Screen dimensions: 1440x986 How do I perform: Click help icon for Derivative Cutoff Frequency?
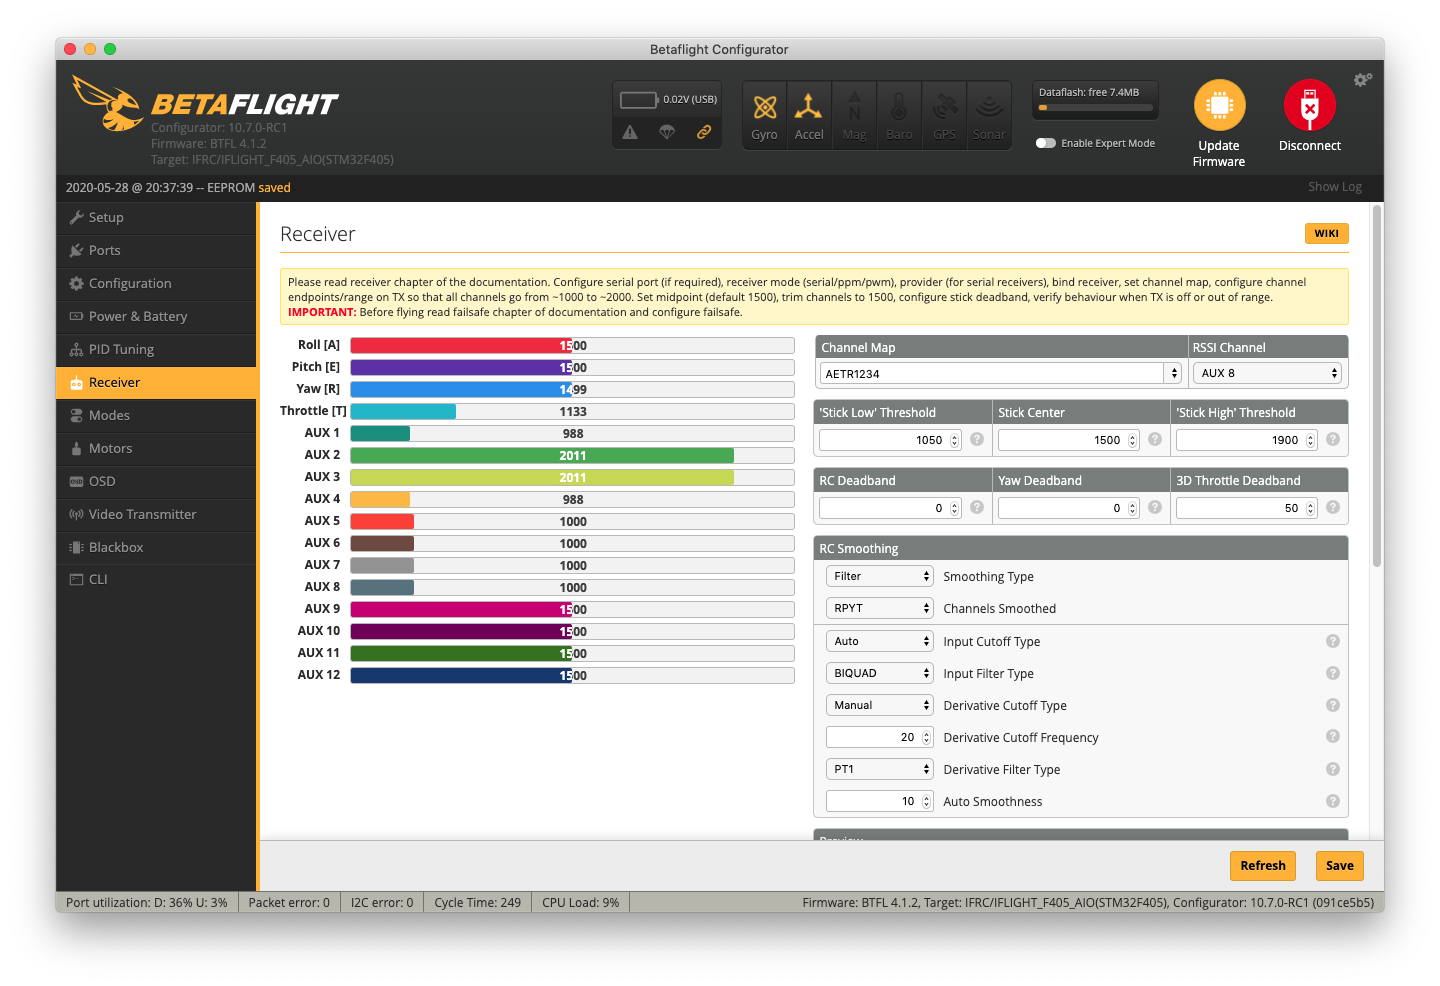click(1333, 736)
